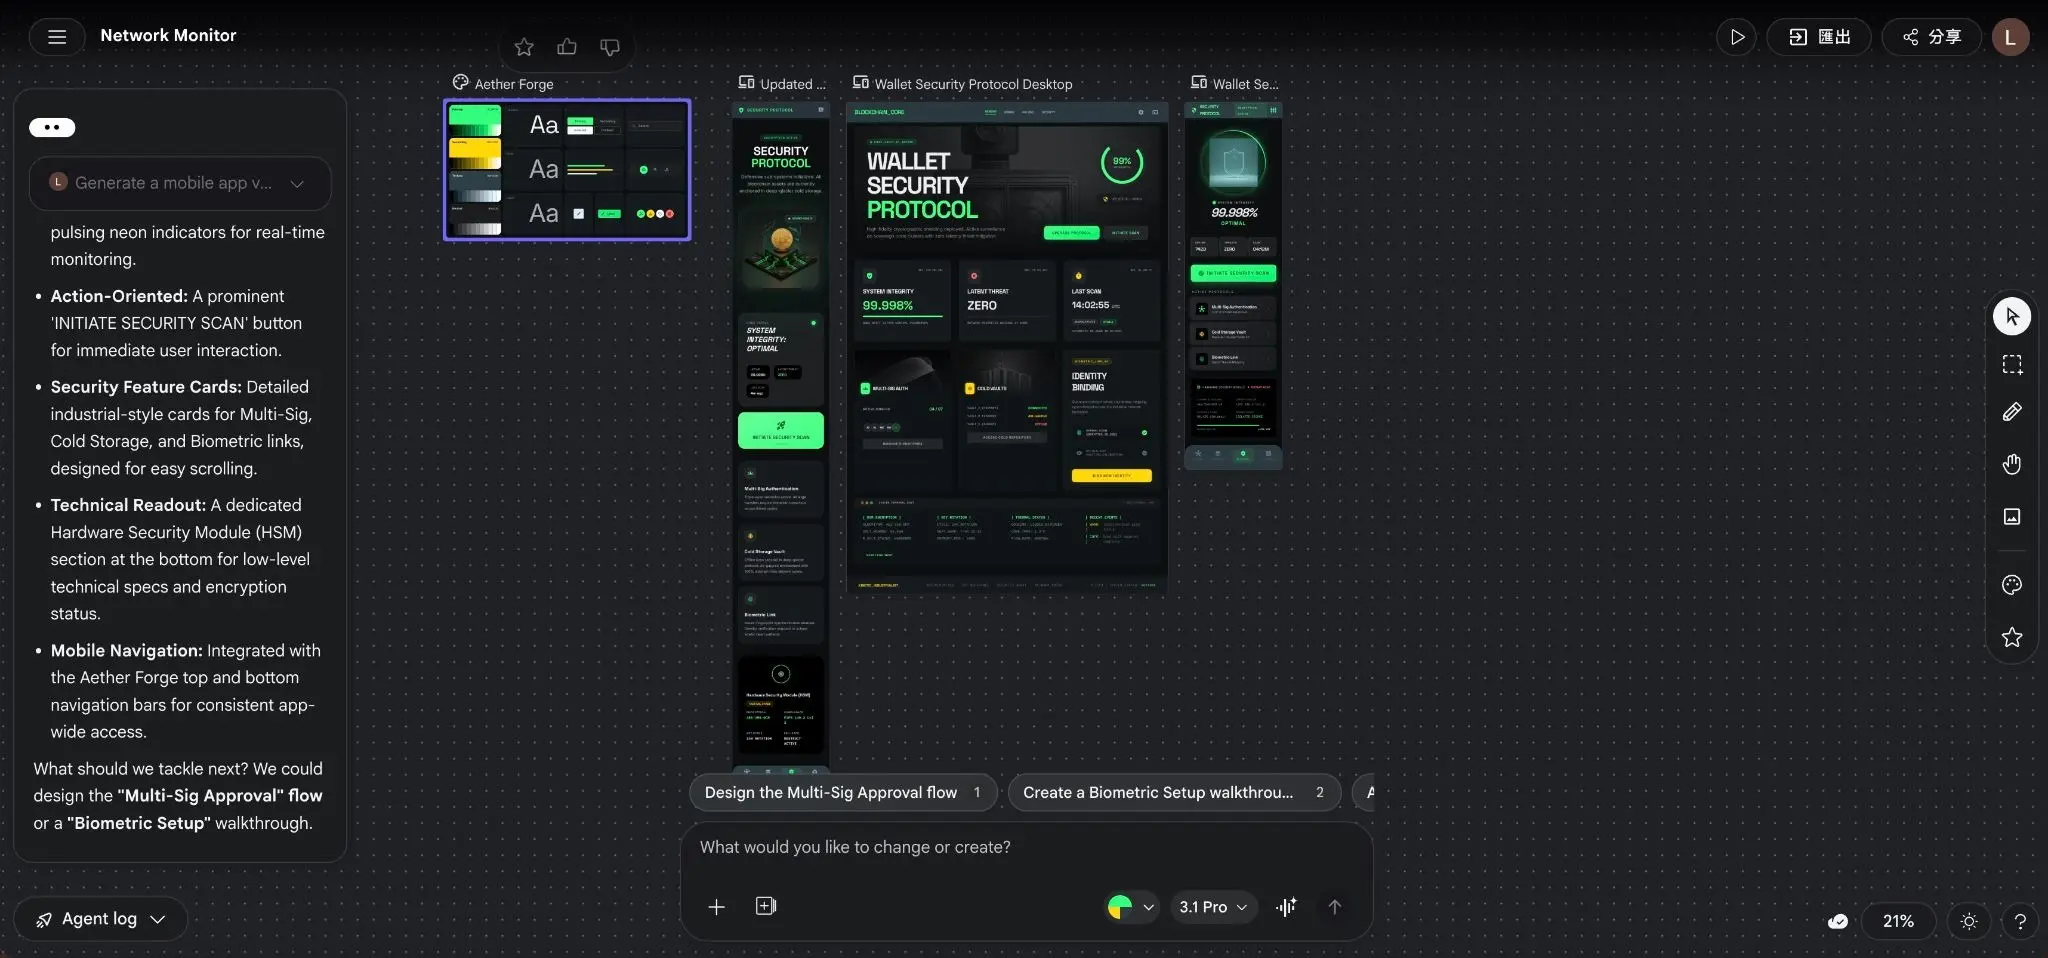Viewport: 2048px width, 958px height.
Task: Click the thumbs up icon
Action: tap(567, 47)
